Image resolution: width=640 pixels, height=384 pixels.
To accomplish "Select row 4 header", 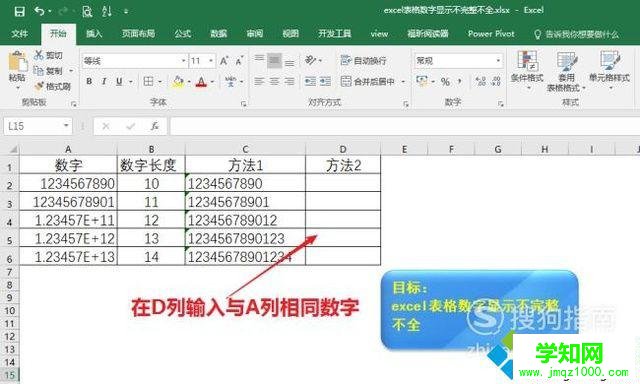I will click(x=9, y=221).
